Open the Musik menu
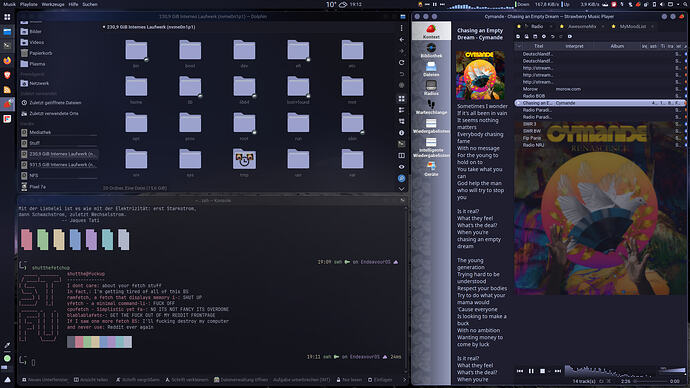Image resolution: width=690 pixels, height=388 pixels. click(9, 4)
